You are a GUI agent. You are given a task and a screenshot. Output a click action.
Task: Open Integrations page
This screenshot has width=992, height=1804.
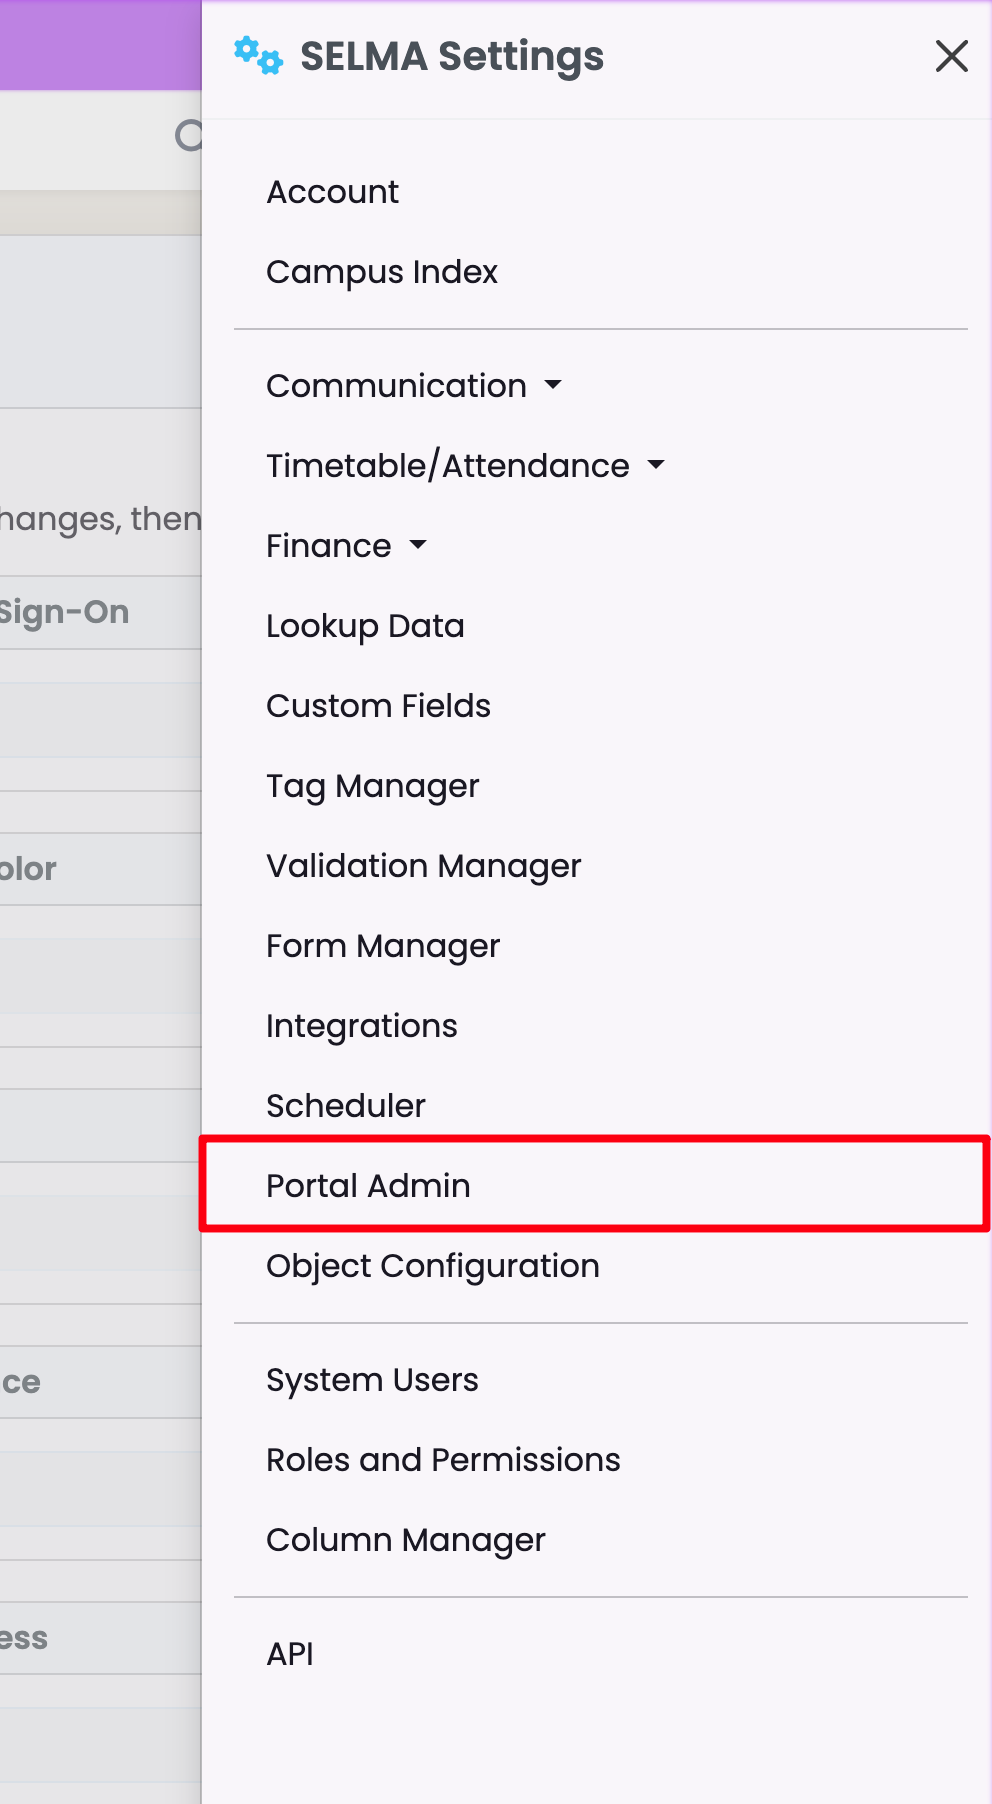(x=361, y=1026)
